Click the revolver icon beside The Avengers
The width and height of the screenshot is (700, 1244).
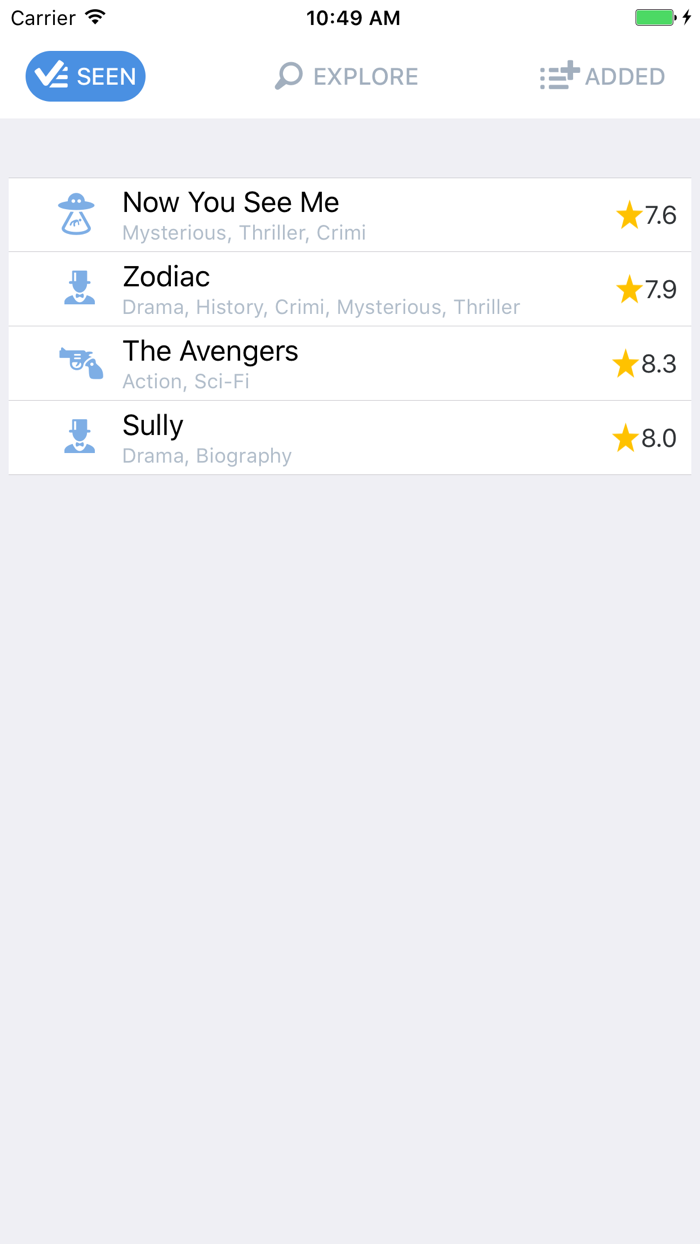[x=78, y=362]
